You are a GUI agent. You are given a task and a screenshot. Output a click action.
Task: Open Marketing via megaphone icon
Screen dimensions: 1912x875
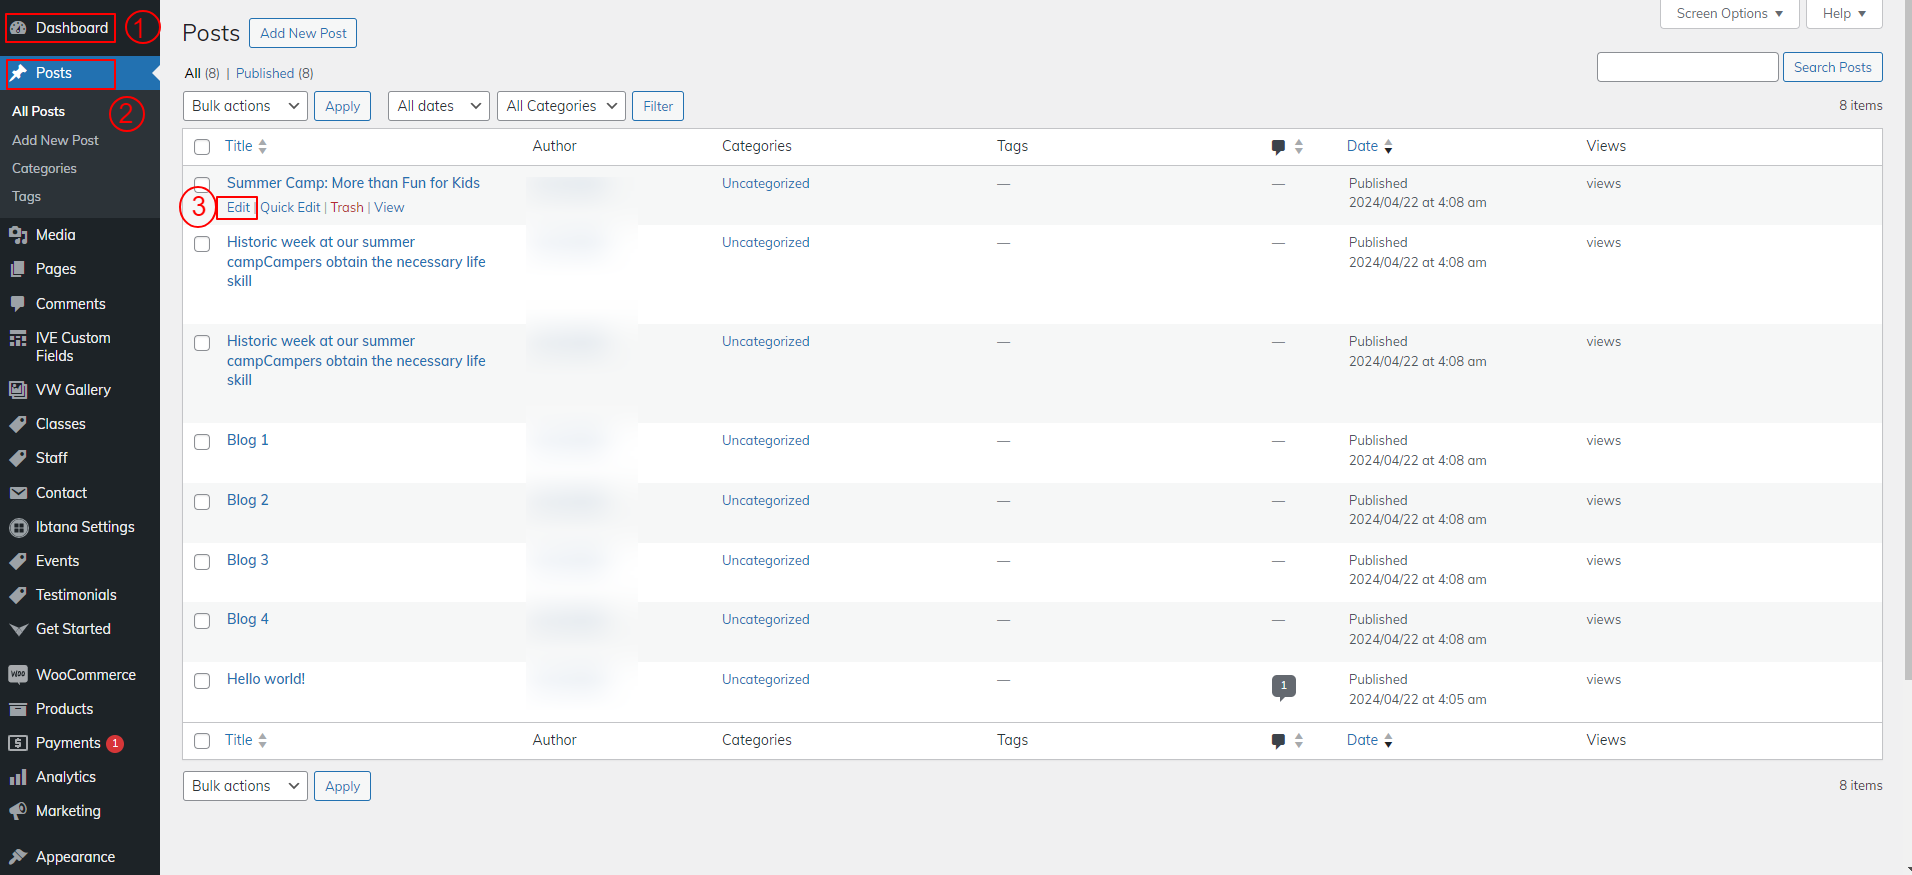[18, 811]
